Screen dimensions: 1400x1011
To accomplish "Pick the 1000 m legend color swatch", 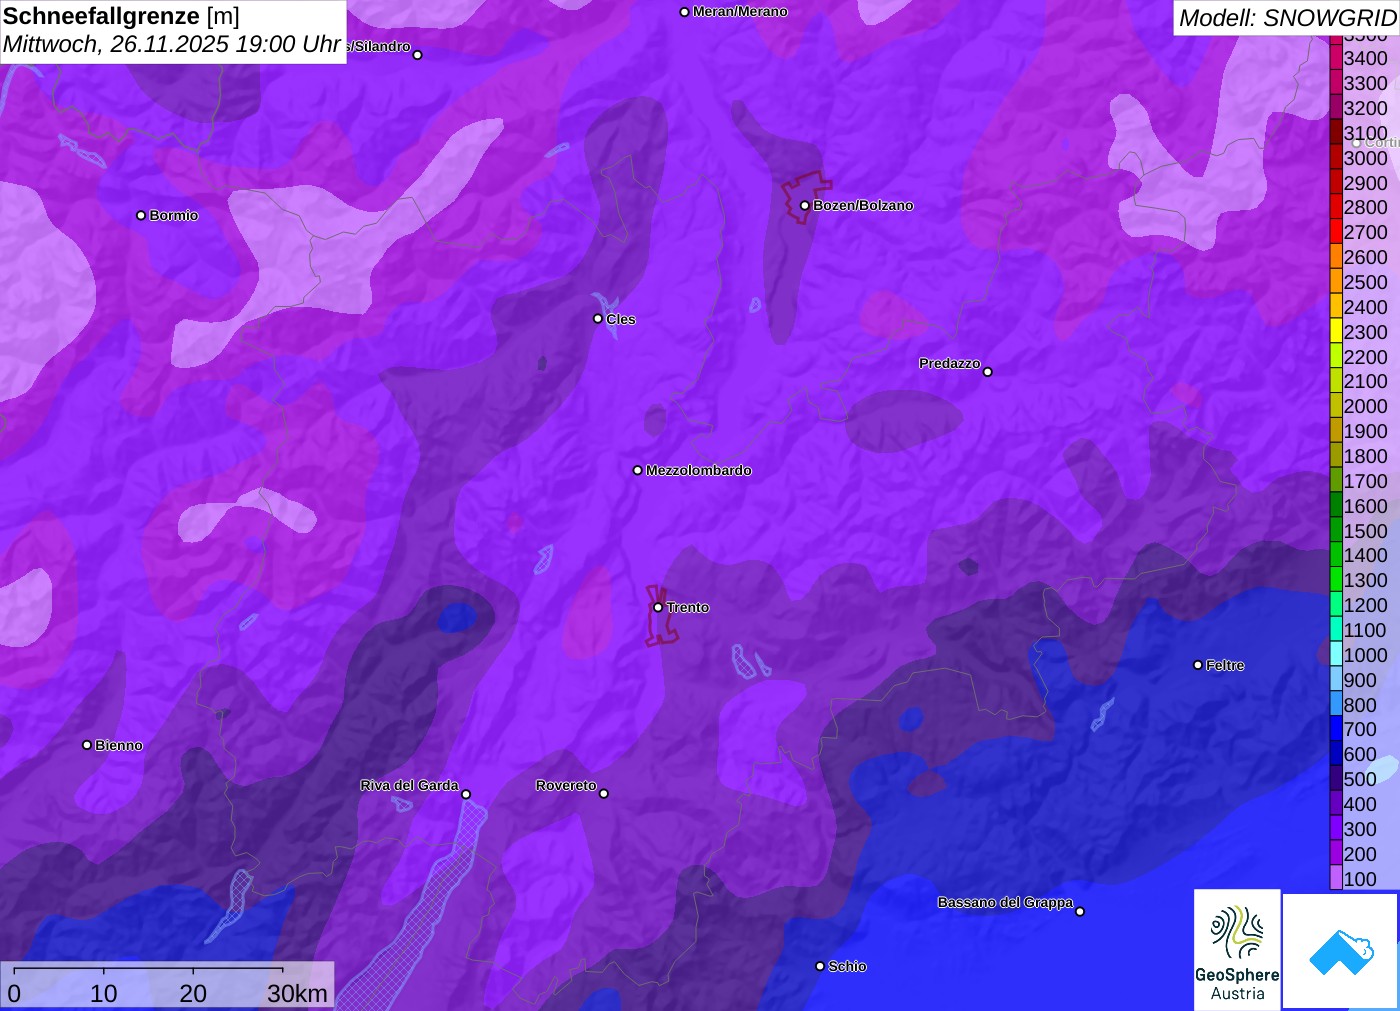I will (x=1336, y=654).
